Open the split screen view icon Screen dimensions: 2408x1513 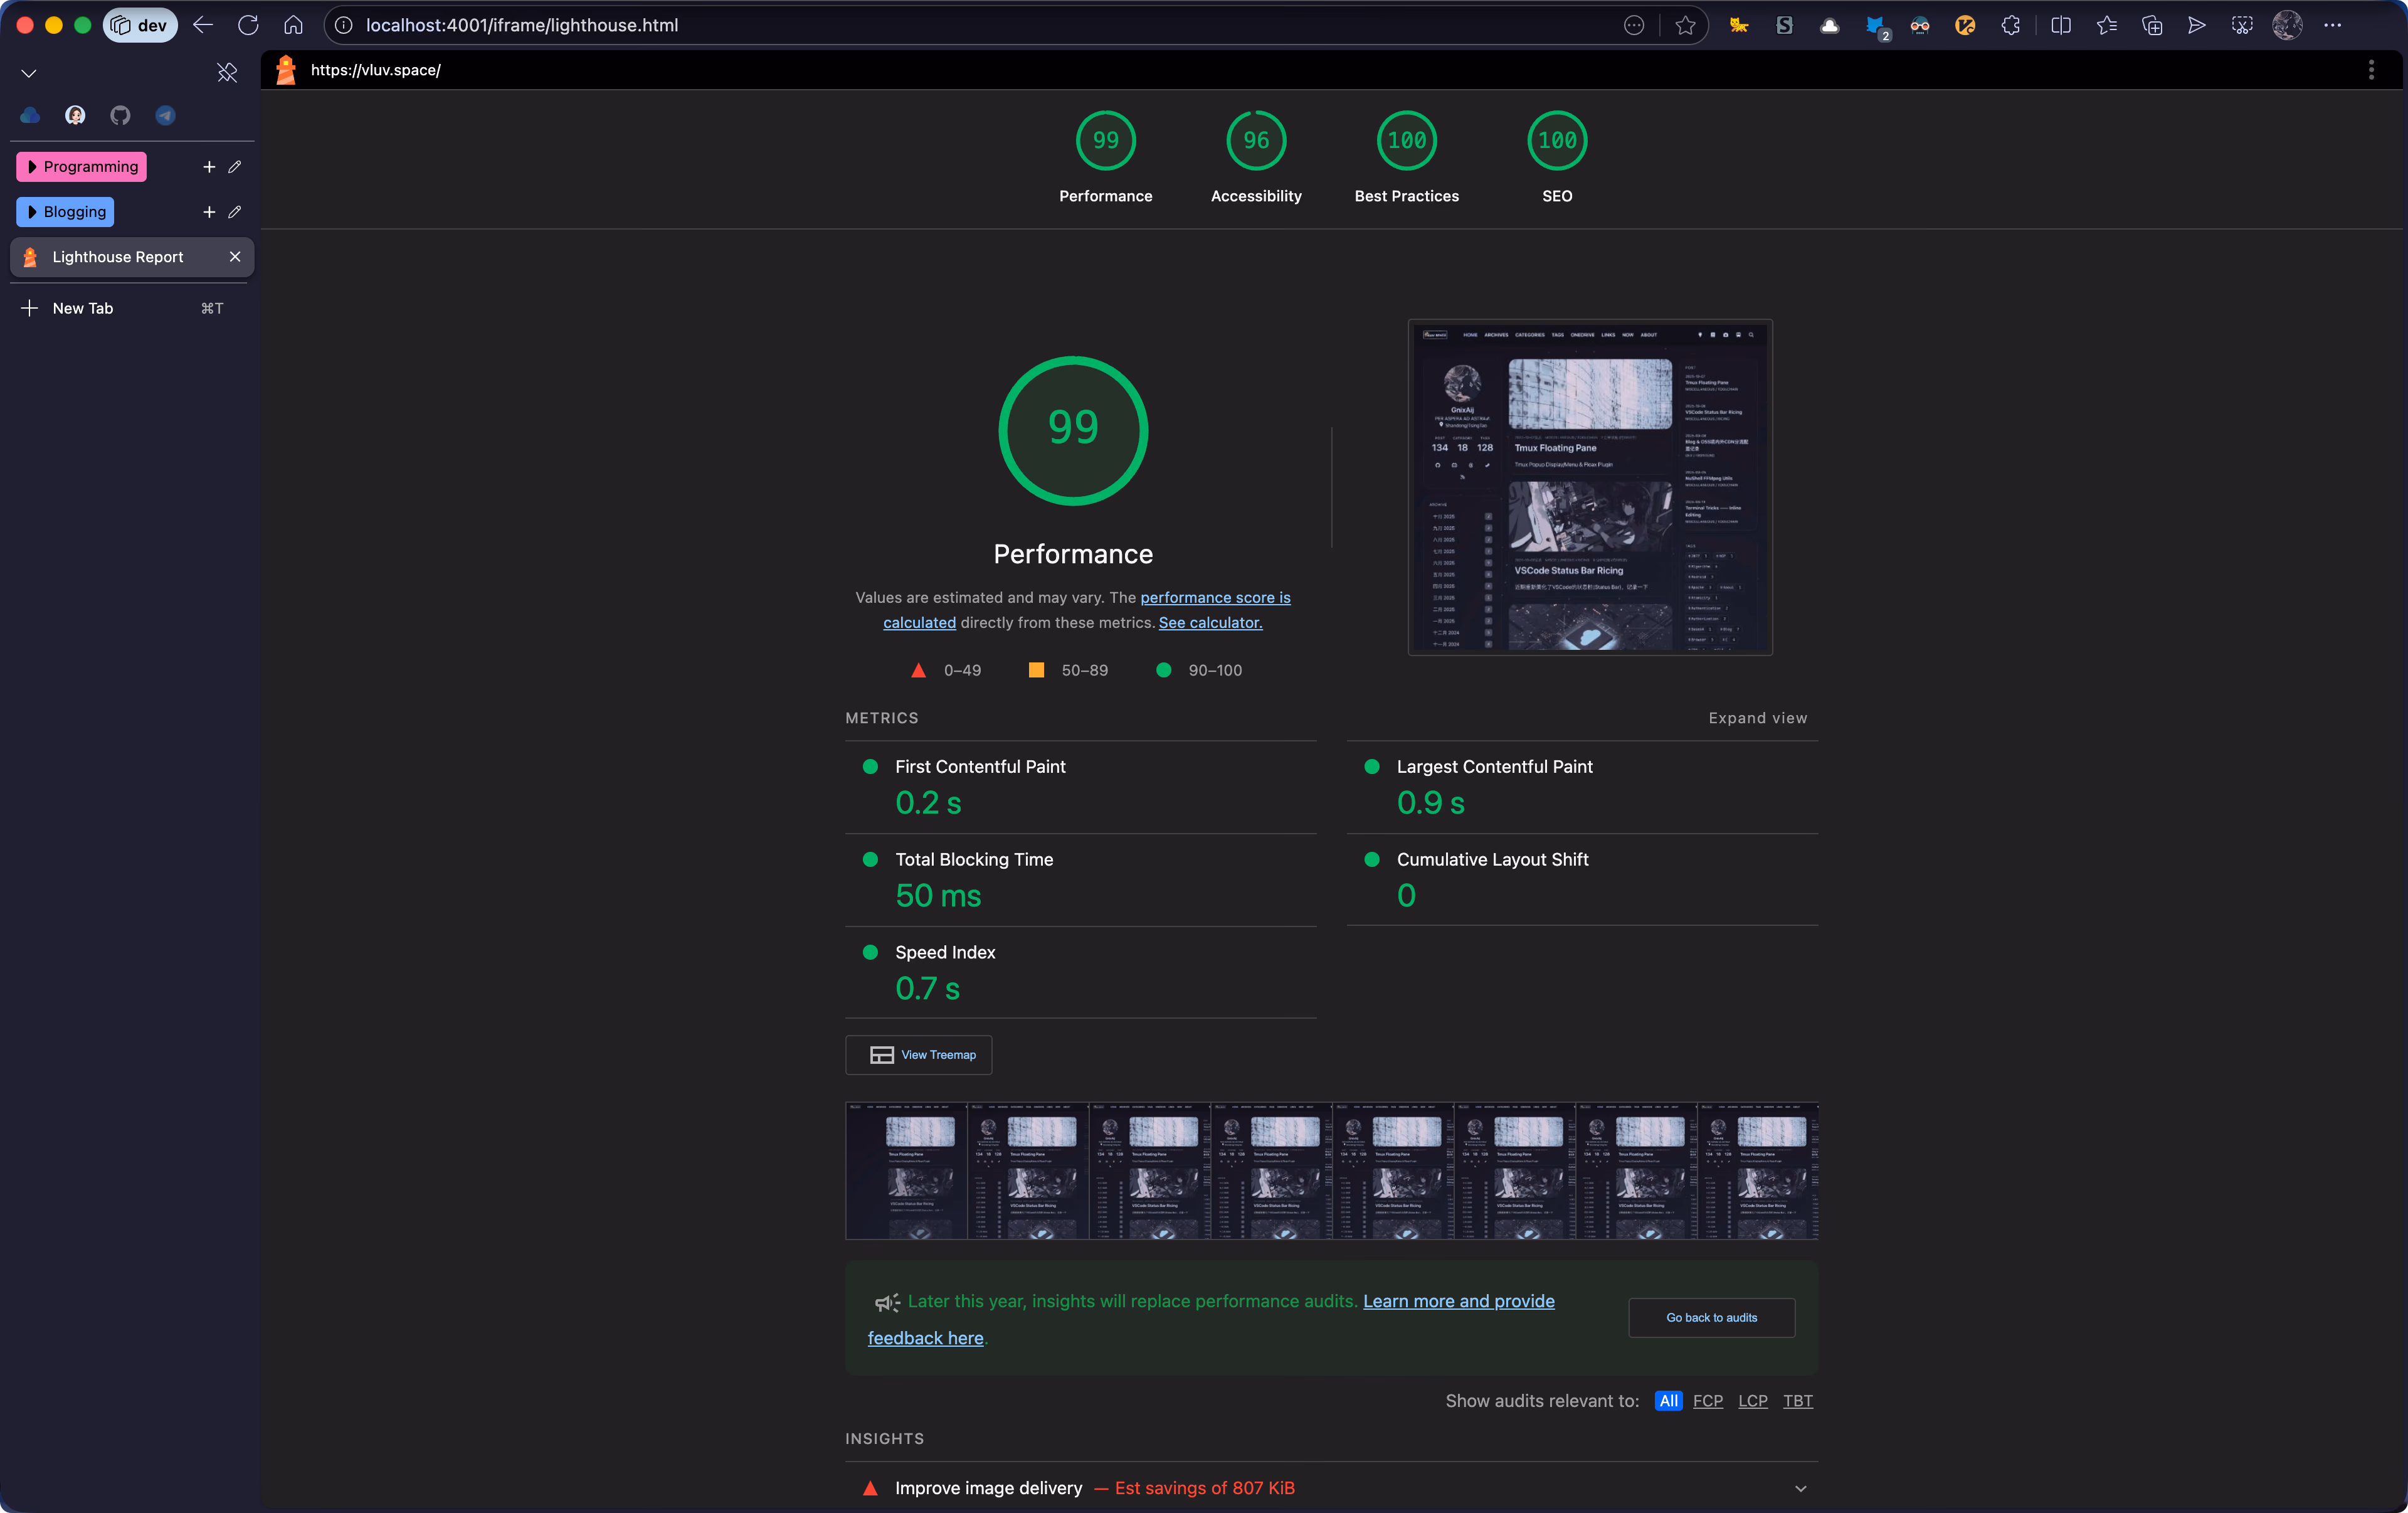point(2061,26)
